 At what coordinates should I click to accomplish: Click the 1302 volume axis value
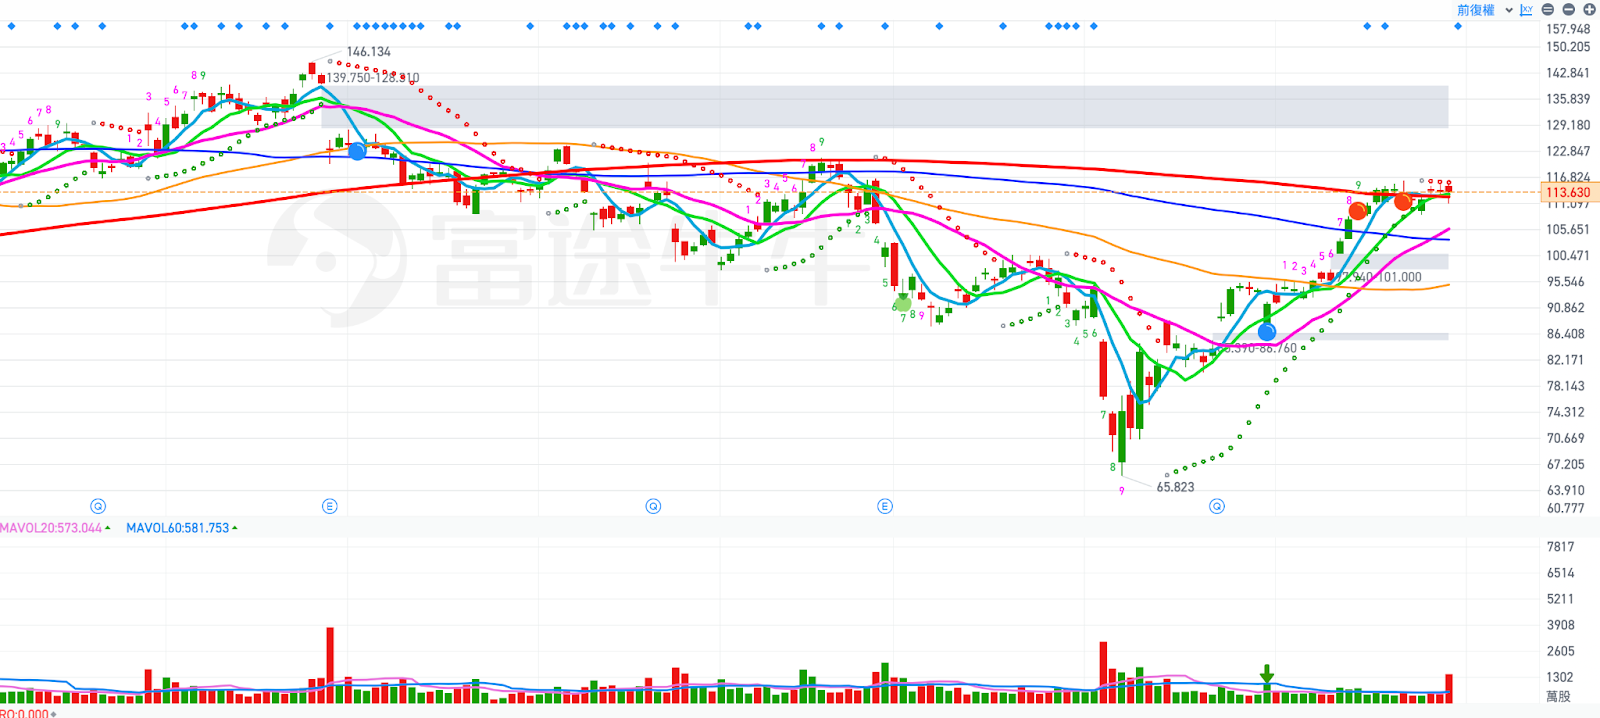(x=1560, y=677)
